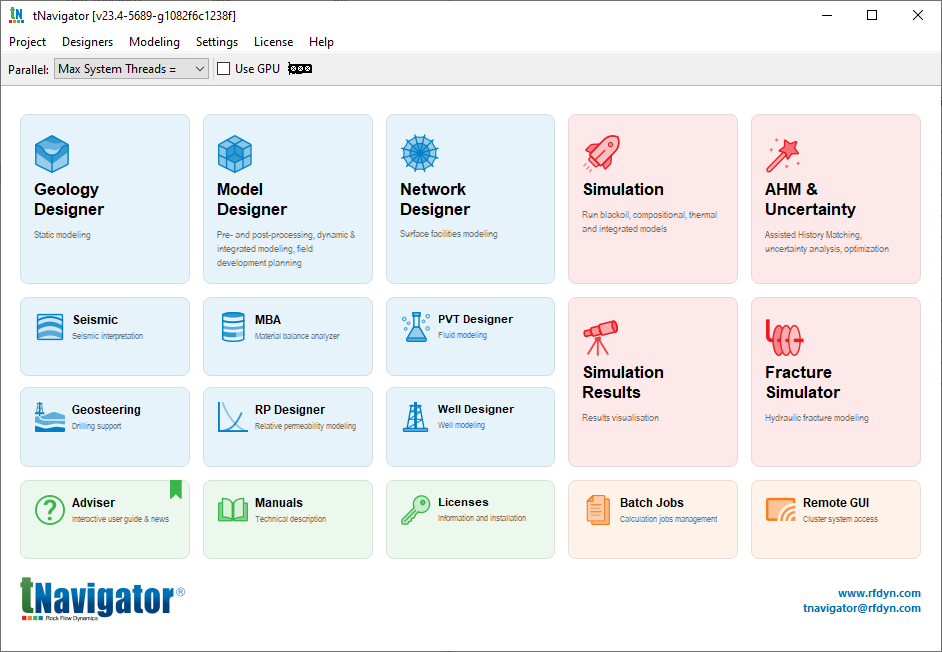The height and width of the screenshot is (652, 942).
Task: Click the green bookmark on the Adviser tile
Action: coord(175,489)
